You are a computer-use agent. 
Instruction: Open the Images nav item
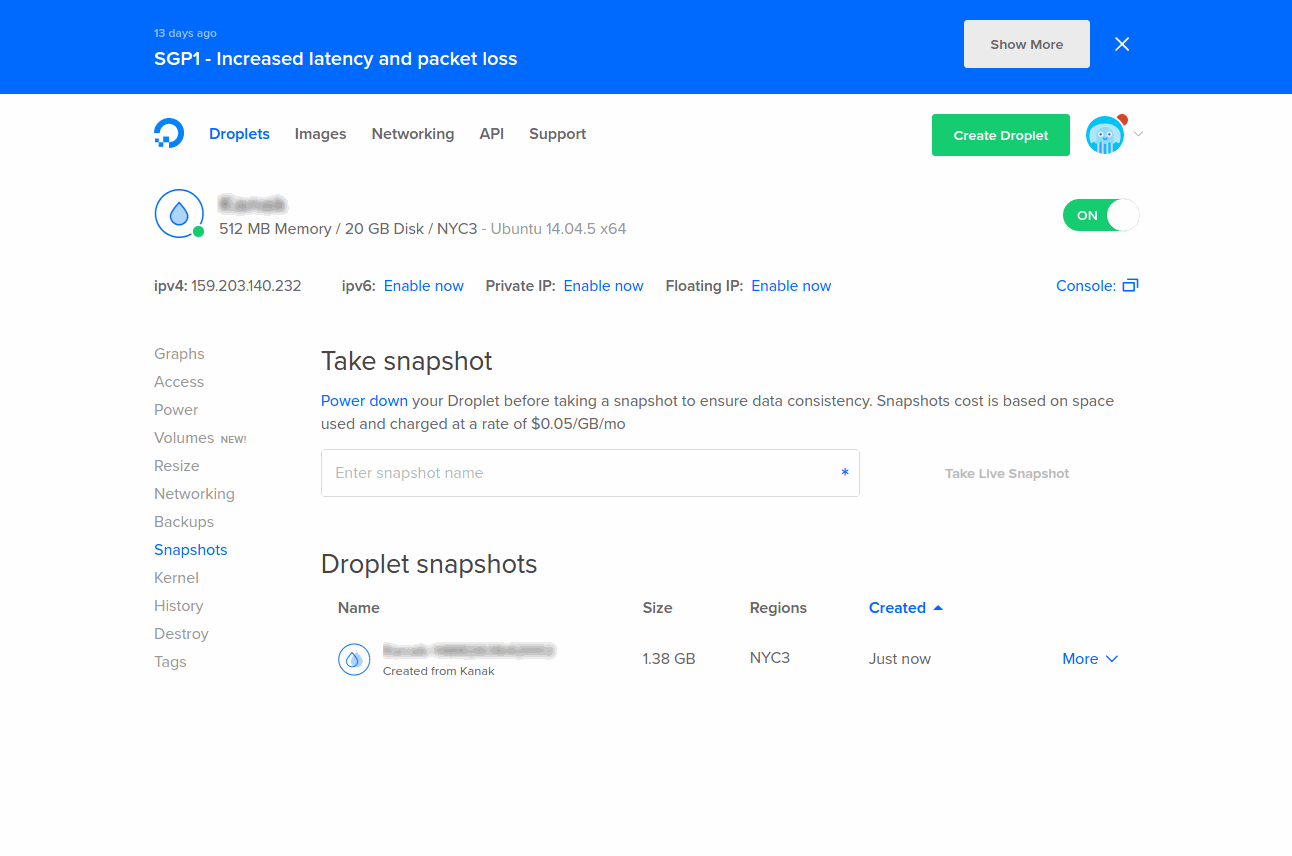320,134
